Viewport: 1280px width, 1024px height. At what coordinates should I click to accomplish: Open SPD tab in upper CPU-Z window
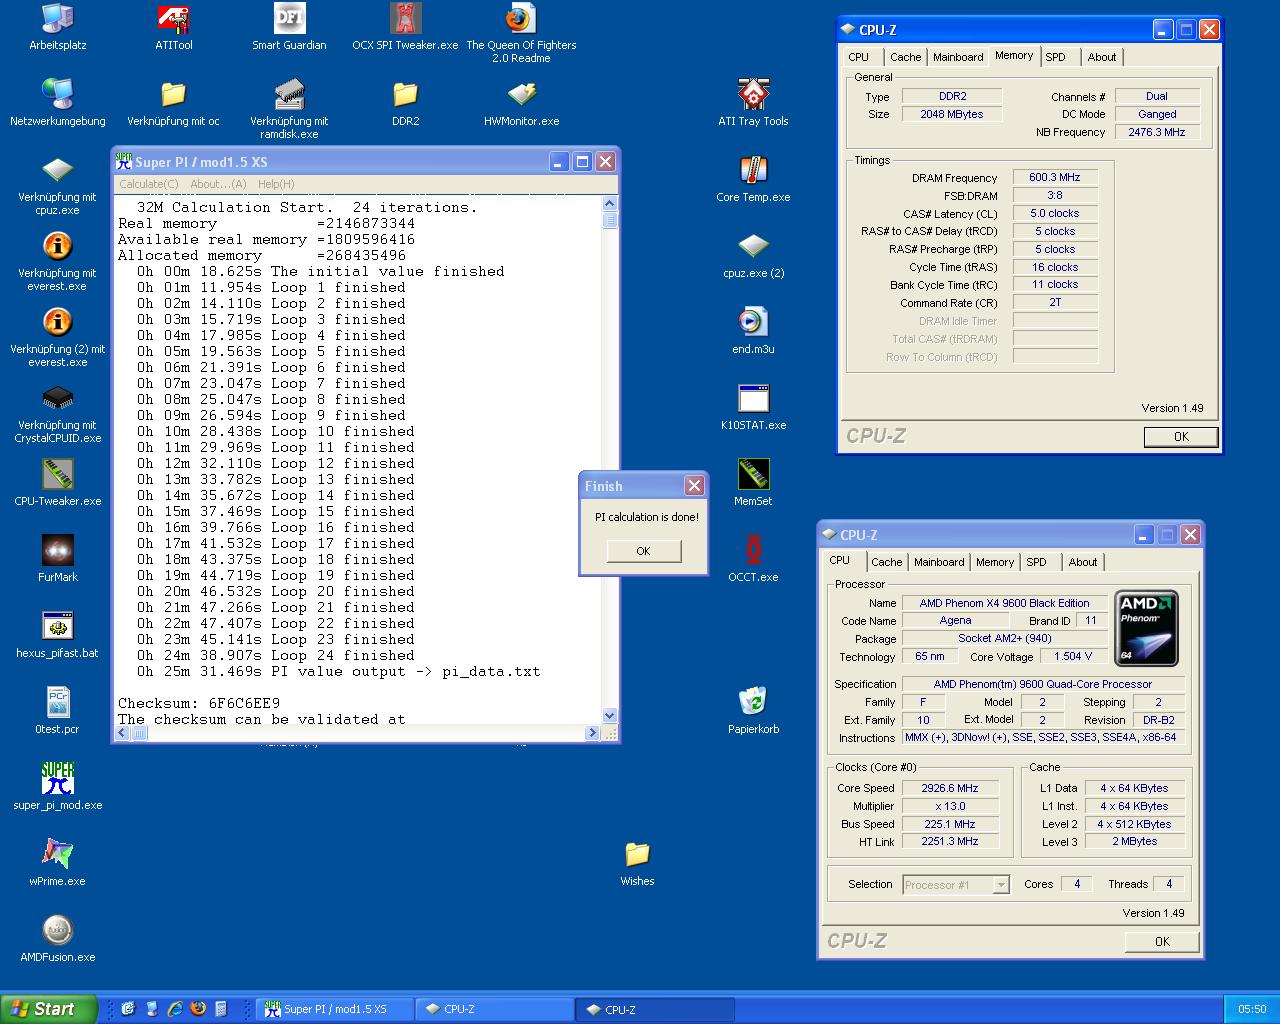[x=1056, y=57]
